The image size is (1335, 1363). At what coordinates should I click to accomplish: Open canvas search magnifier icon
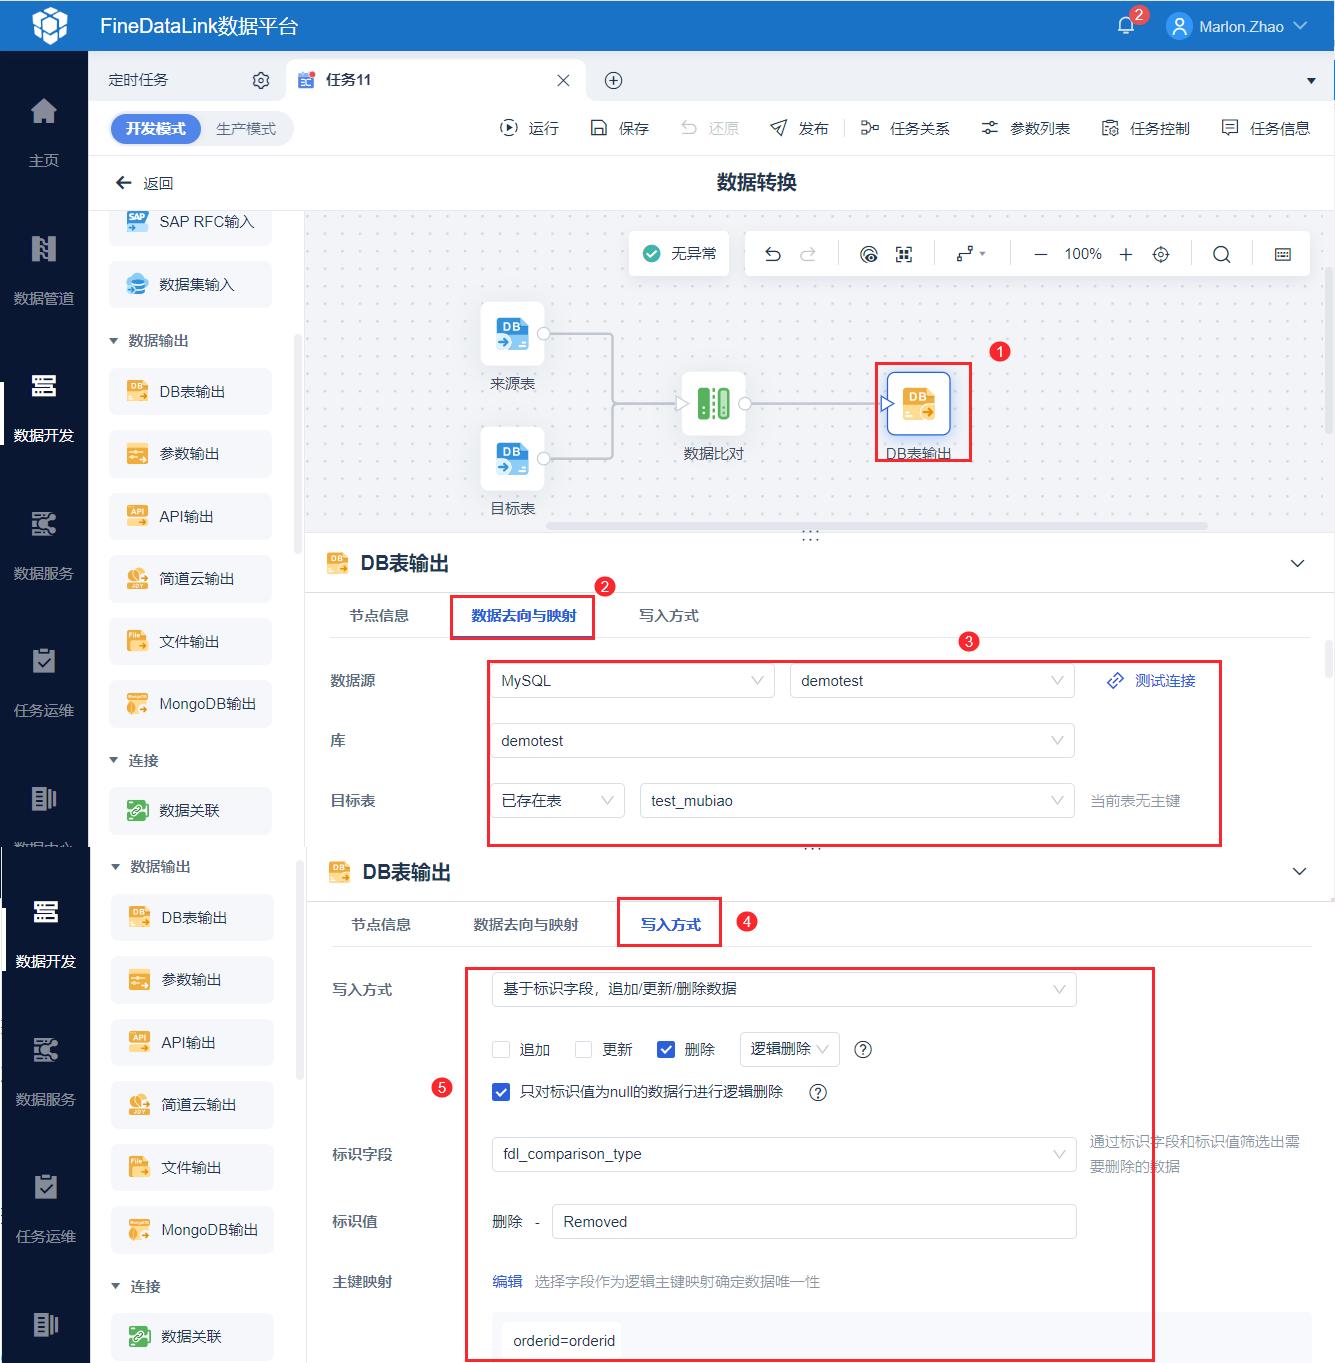pos(1222,254)
